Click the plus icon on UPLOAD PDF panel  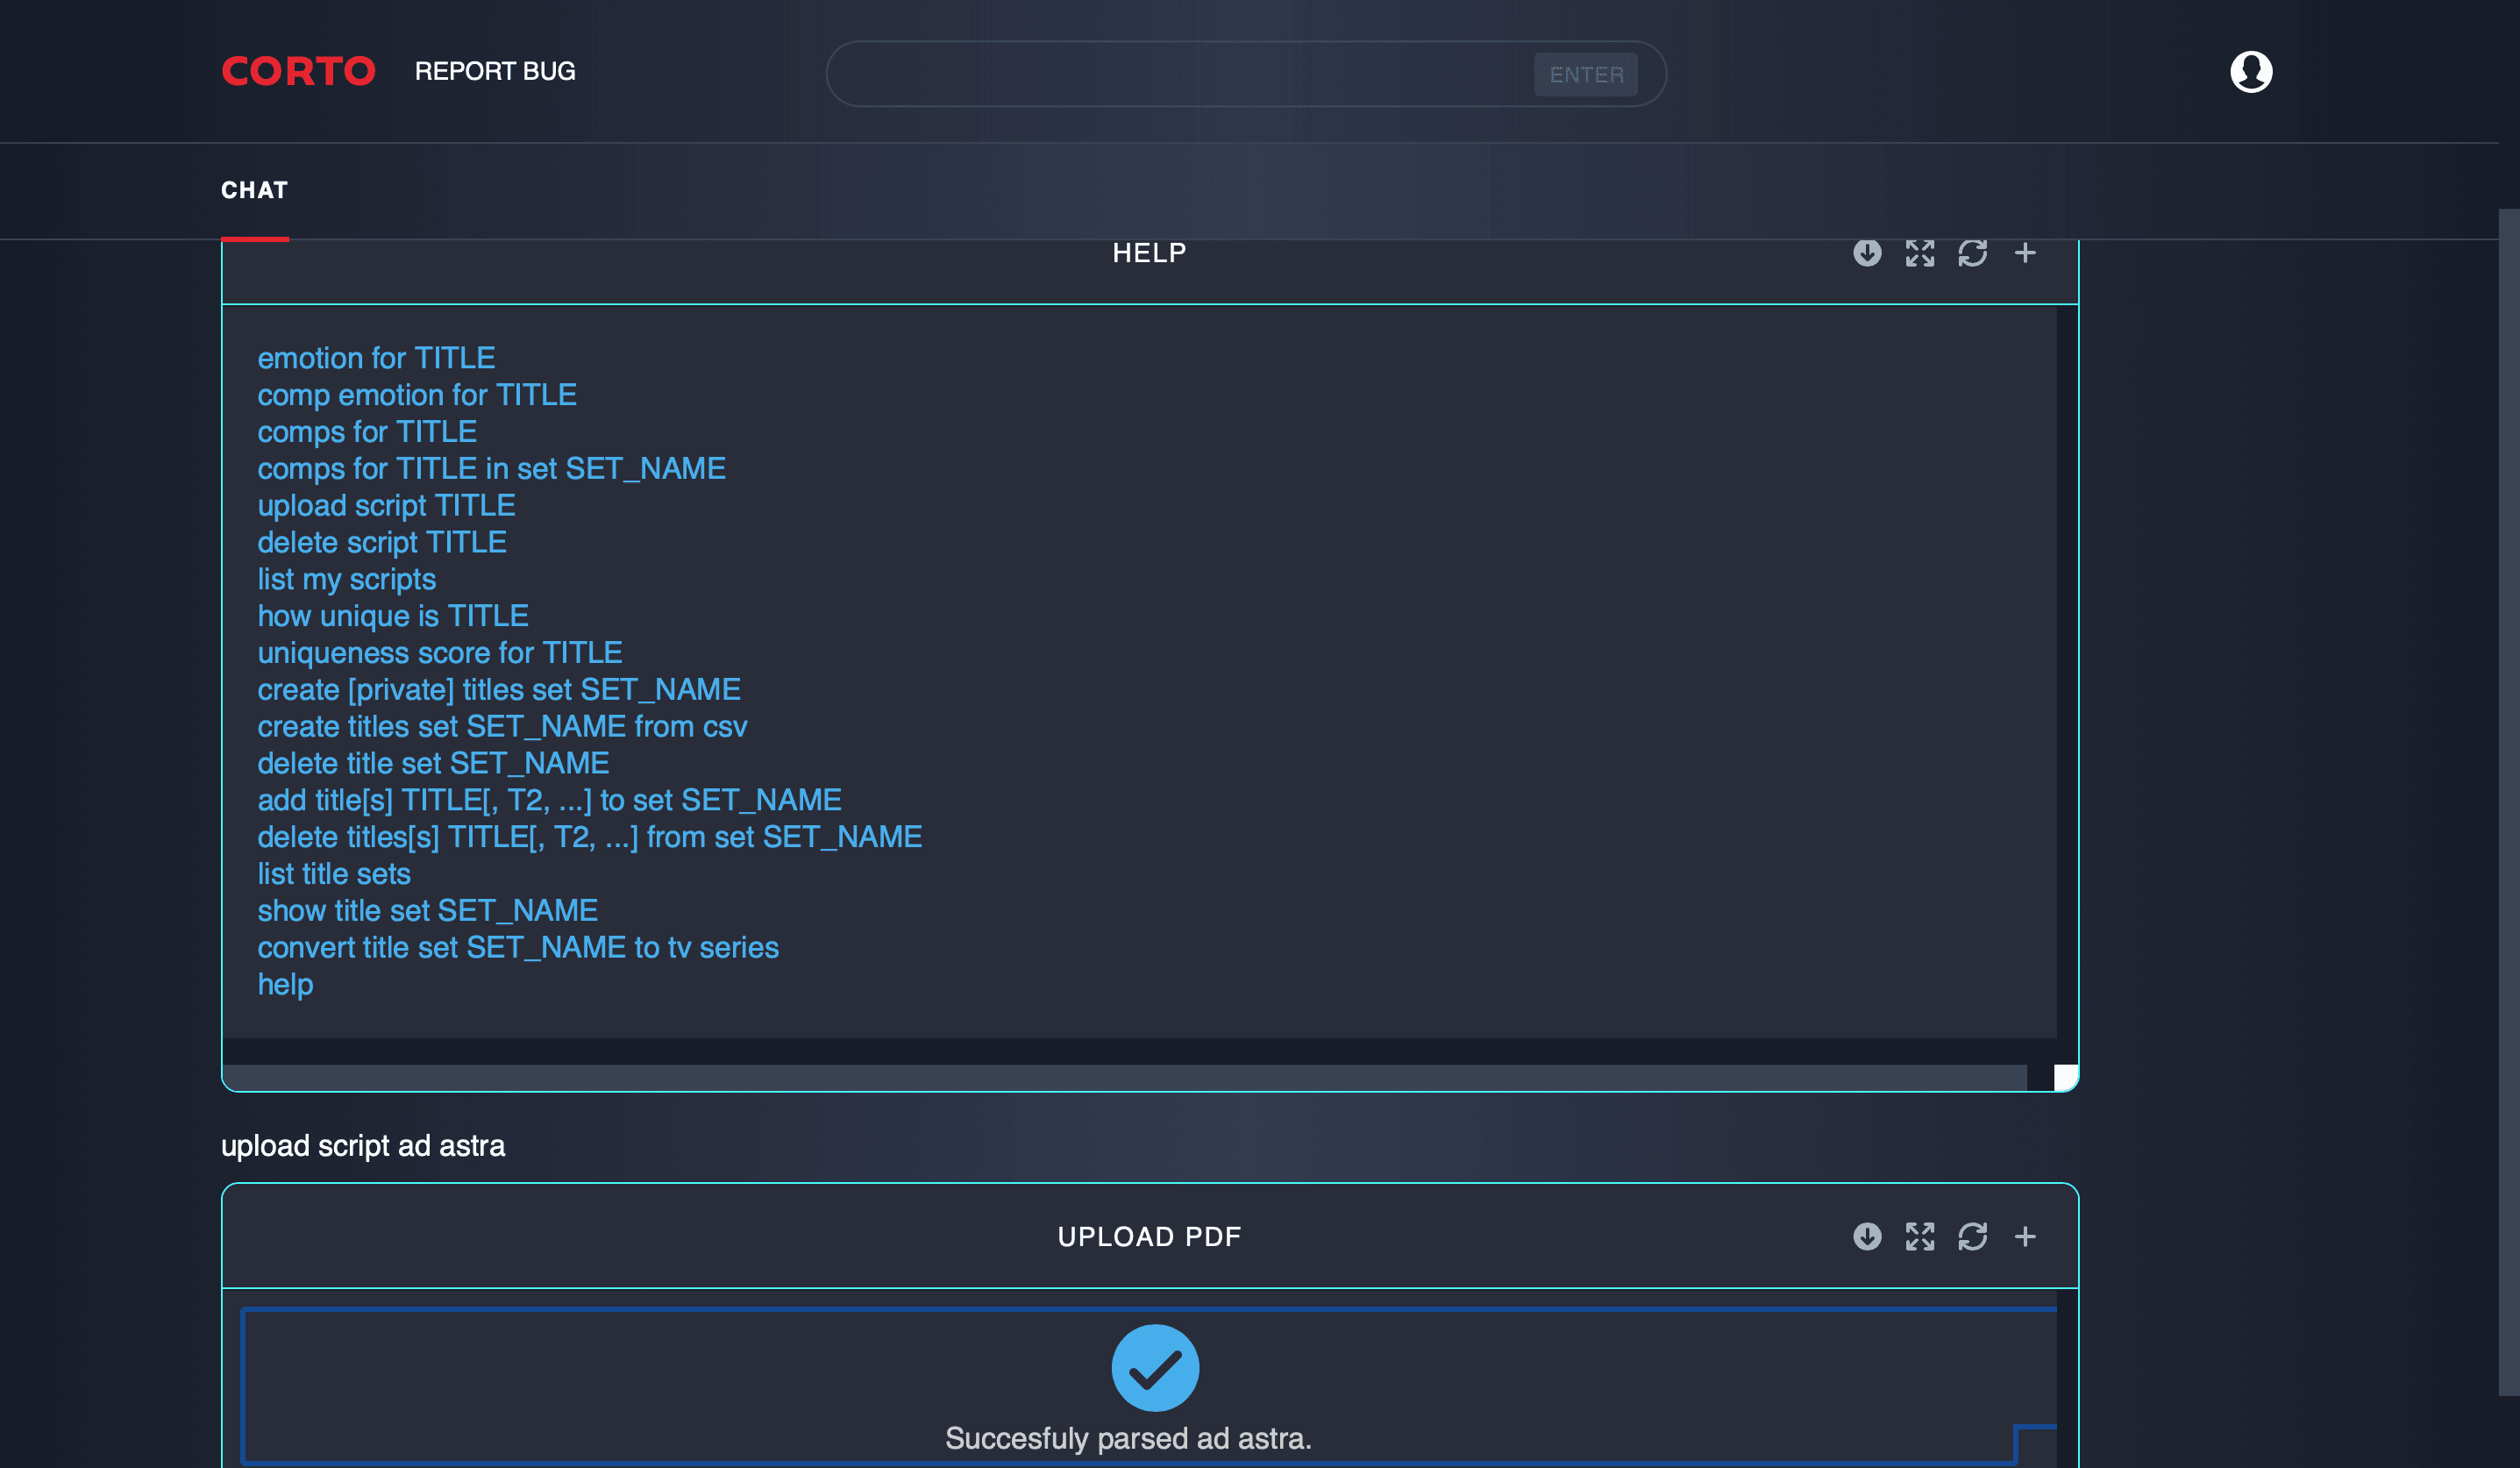click(2025, 1236)
